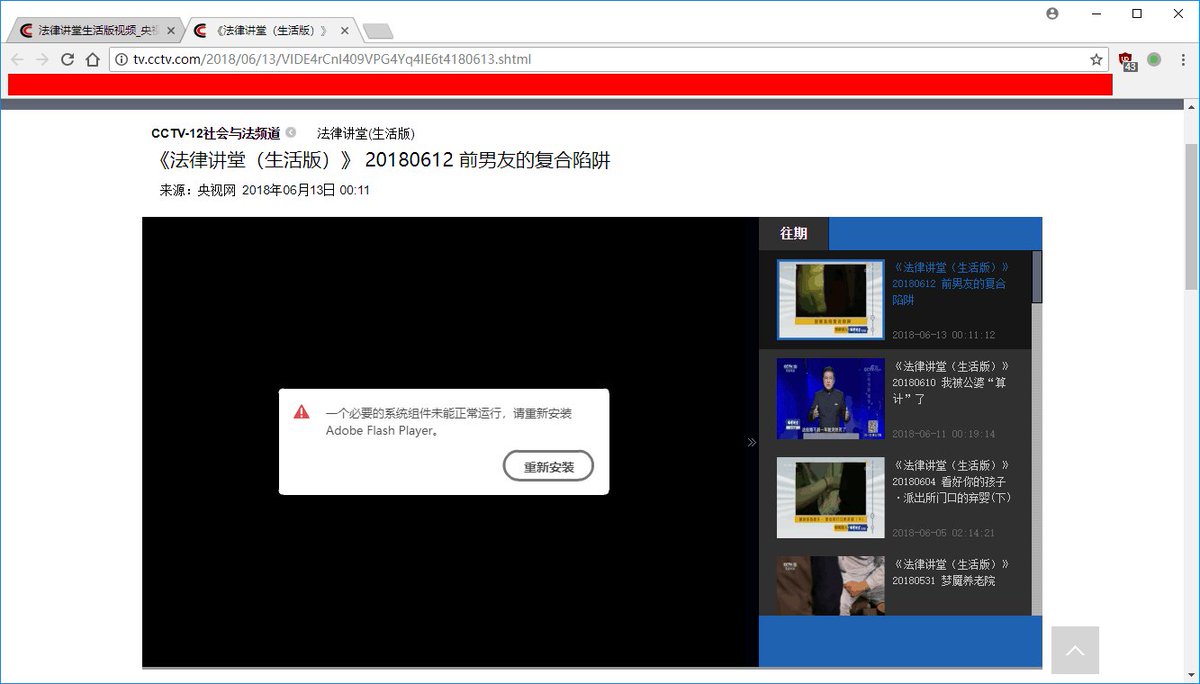Image resolution: width=1200 pixels, height=684 pixels.
Task: Click the 梦魇养老院 episode thumbnail
Action: [x=830, y=585]
